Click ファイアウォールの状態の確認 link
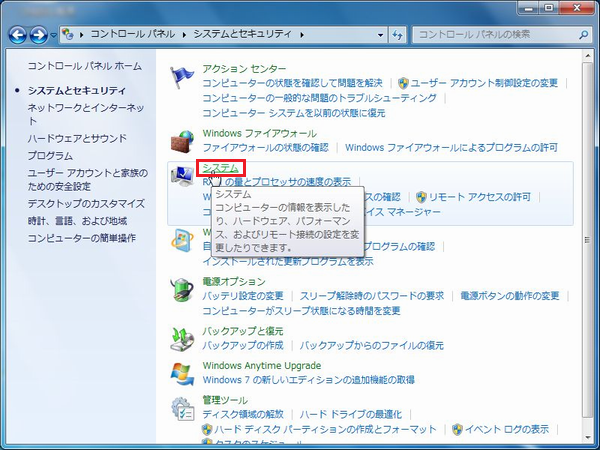Viewport: 600px width, 450px height. 266,148
